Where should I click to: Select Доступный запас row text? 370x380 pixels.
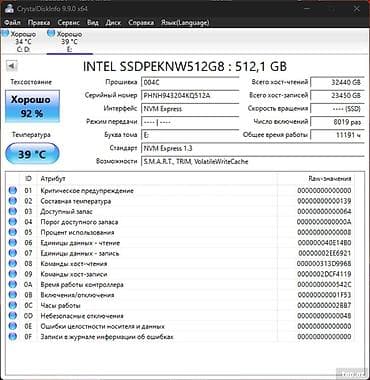66,212
